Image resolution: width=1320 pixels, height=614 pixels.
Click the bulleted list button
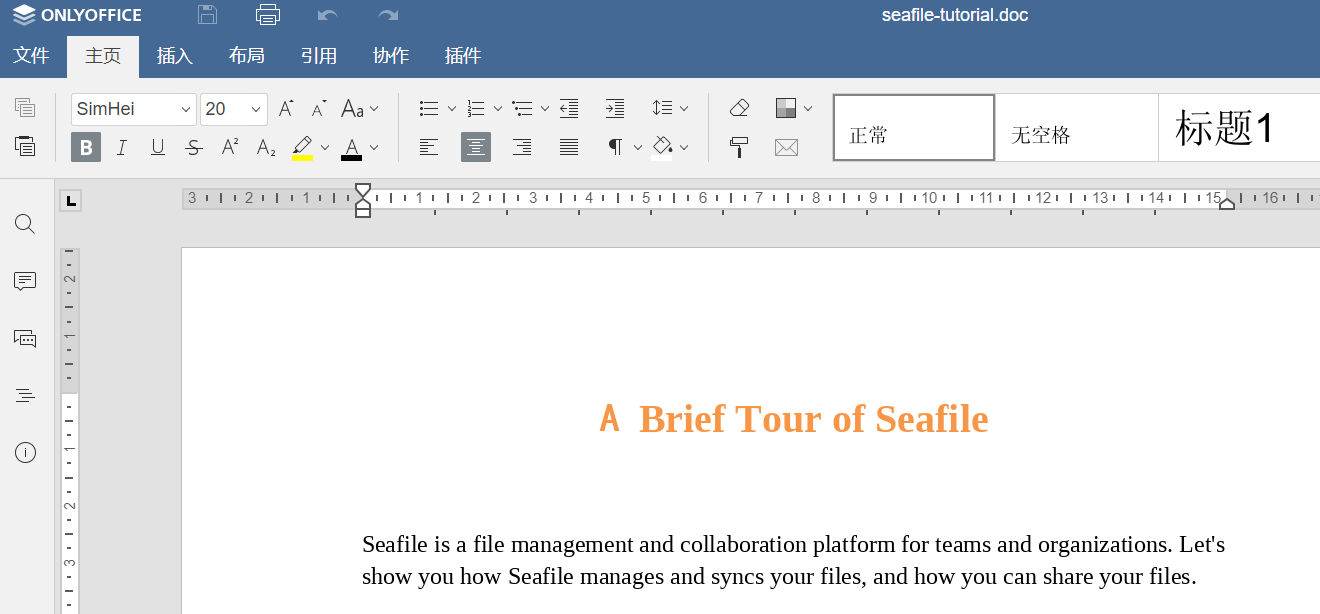point(429,109)
